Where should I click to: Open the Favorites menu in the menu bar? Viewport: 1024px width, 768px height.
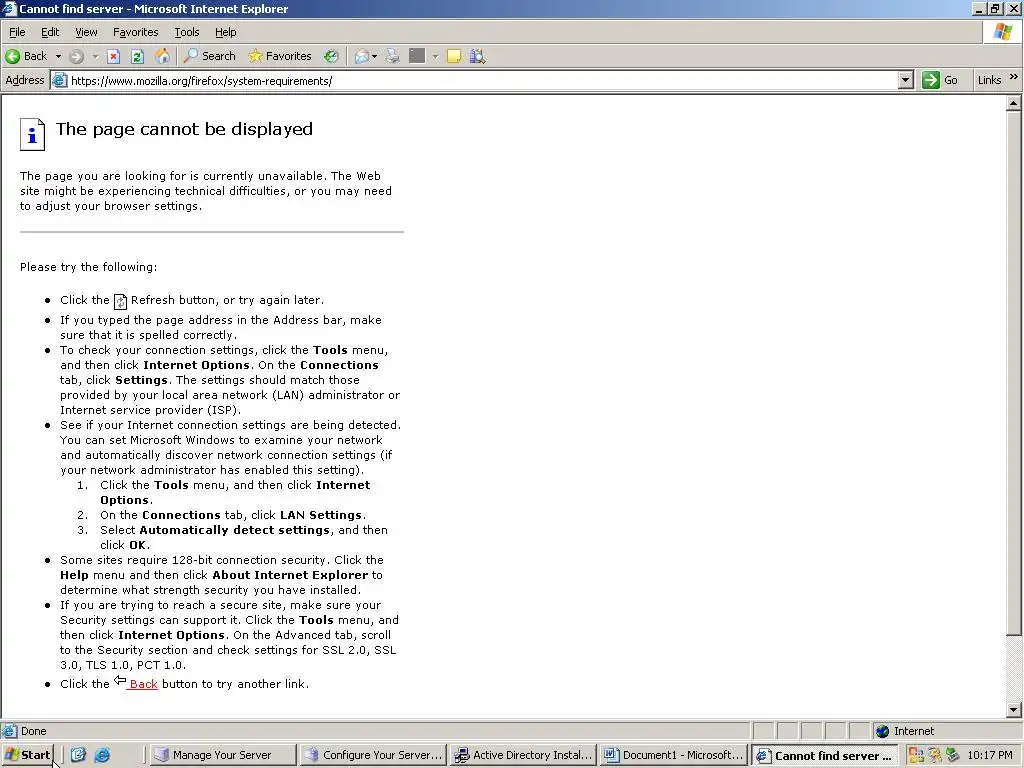point(135,32)
